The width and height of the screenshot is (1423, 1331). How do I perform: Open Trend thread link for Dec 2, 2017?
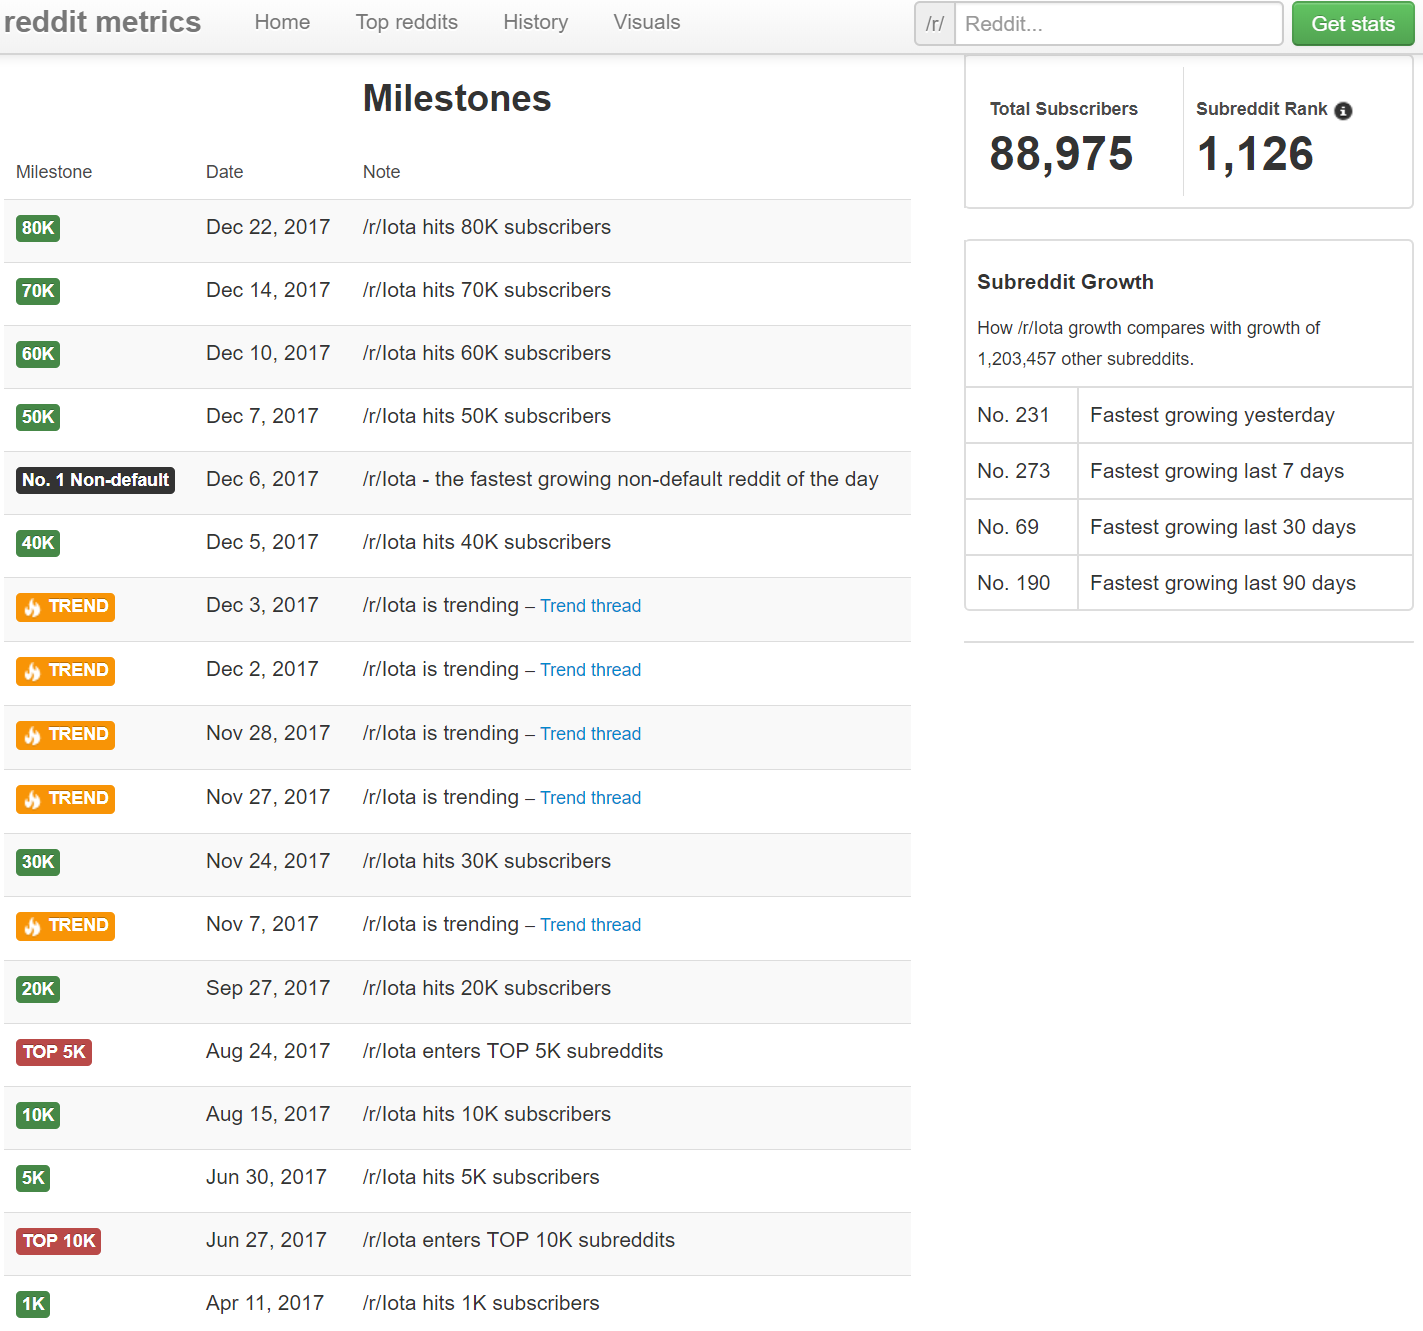click(591, 670)
